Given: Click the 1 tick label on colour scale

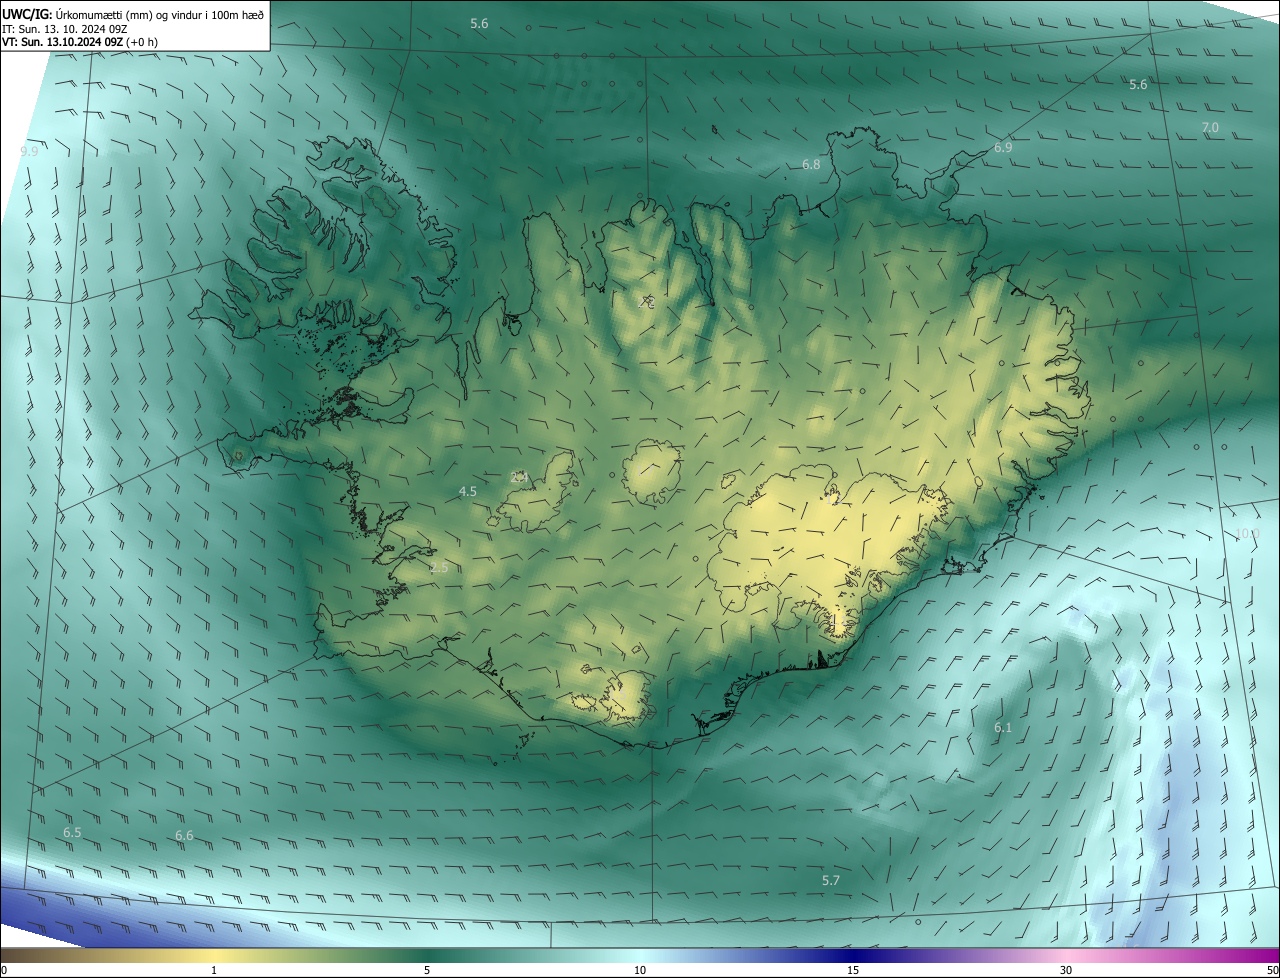Looking at the screenshot, I should [x=213, y=971].
